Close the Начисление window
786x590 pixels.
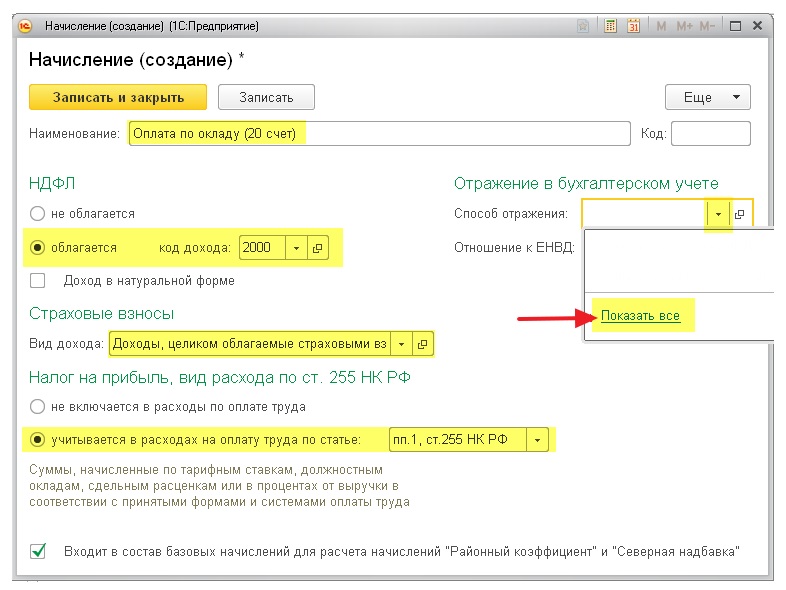[x=757, y=26]
